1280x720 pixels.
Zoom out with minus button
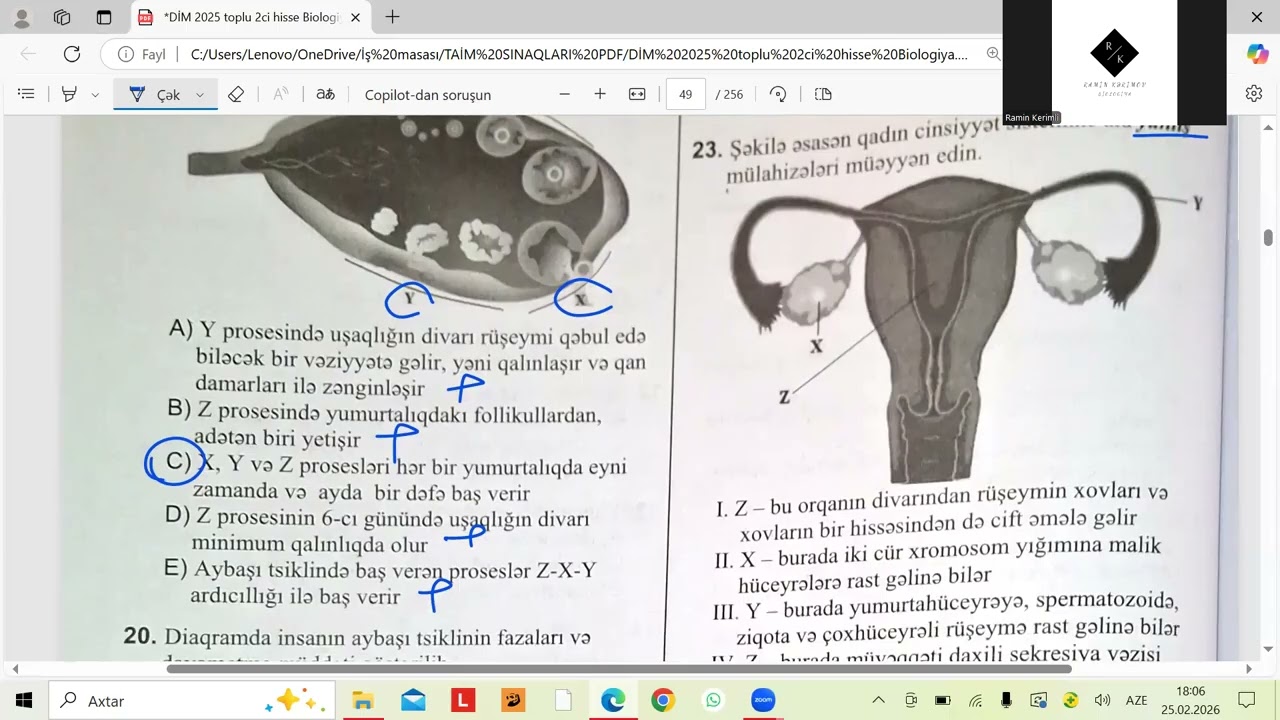click(x=564, y=94)
